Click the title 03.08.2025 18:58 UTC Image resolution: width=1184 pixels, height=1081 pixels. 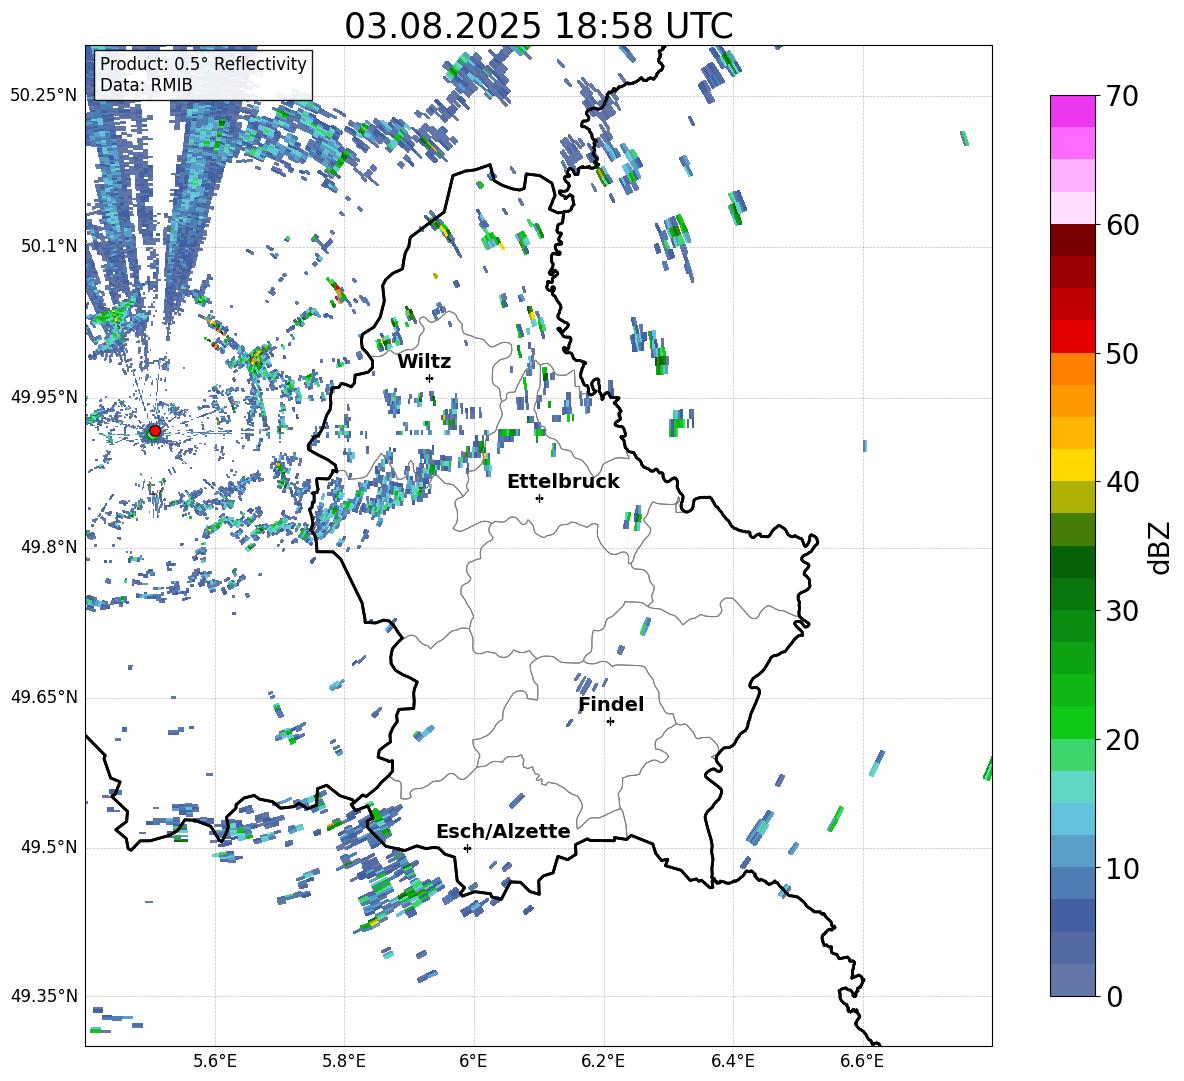tap(538, 26)
